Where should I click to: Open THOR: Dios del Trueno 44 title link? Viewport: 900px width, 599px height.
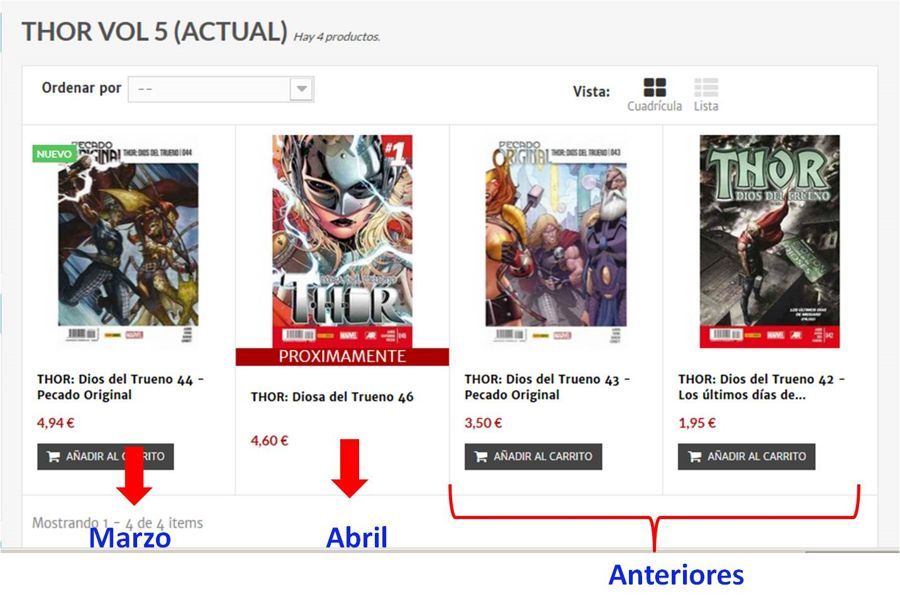point(120,387)
